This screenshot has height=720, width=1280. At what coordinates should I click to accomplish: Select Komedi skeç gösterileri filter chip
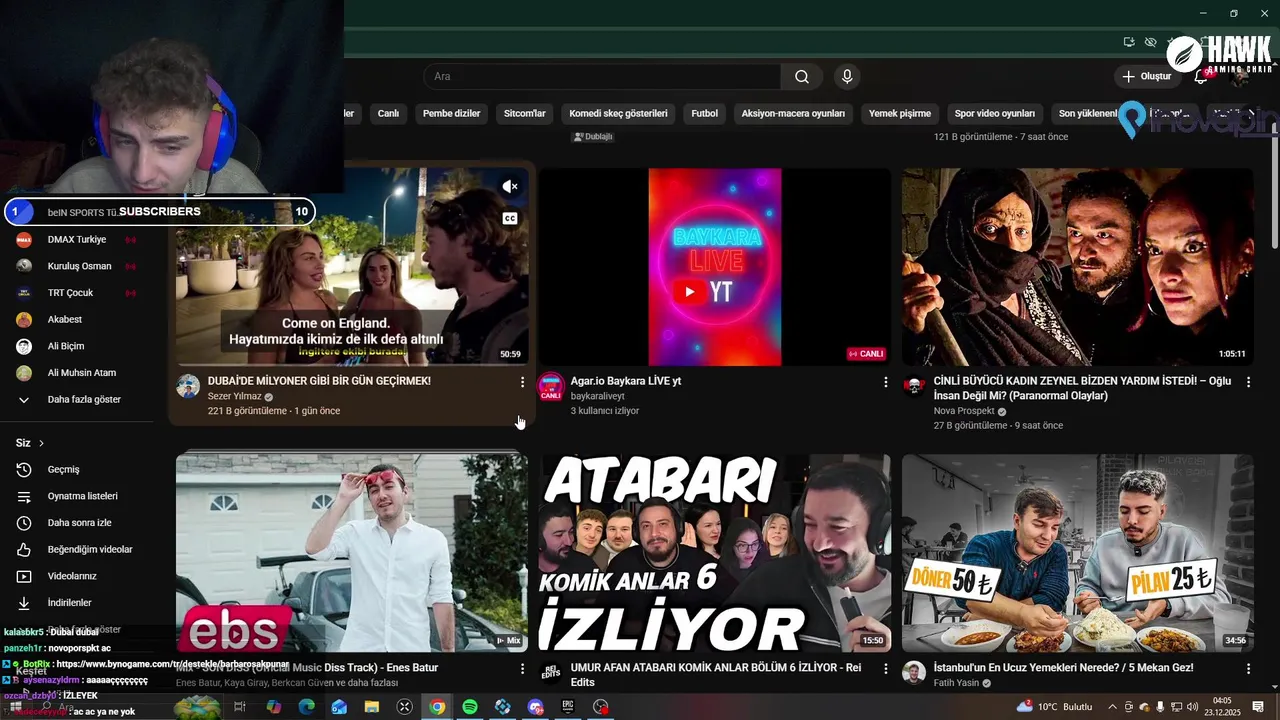pyautogui.click(x=618, y=114)
